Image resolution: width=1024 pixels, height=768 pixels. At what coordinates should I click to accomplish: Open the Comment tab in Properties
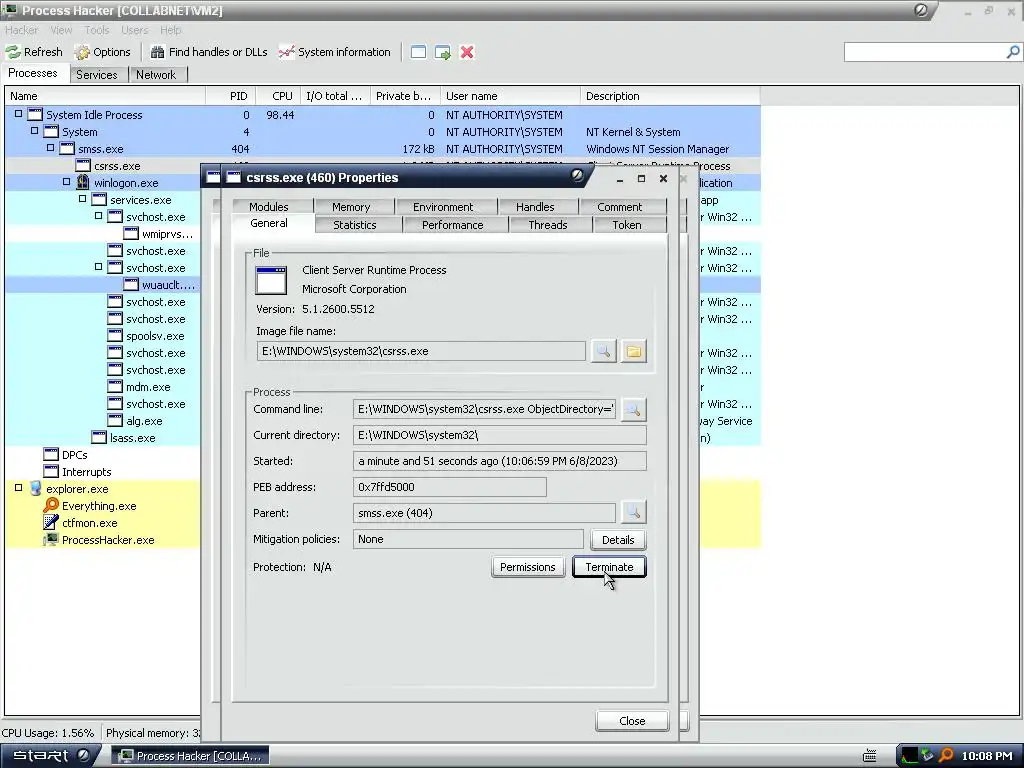pos(620,207)
